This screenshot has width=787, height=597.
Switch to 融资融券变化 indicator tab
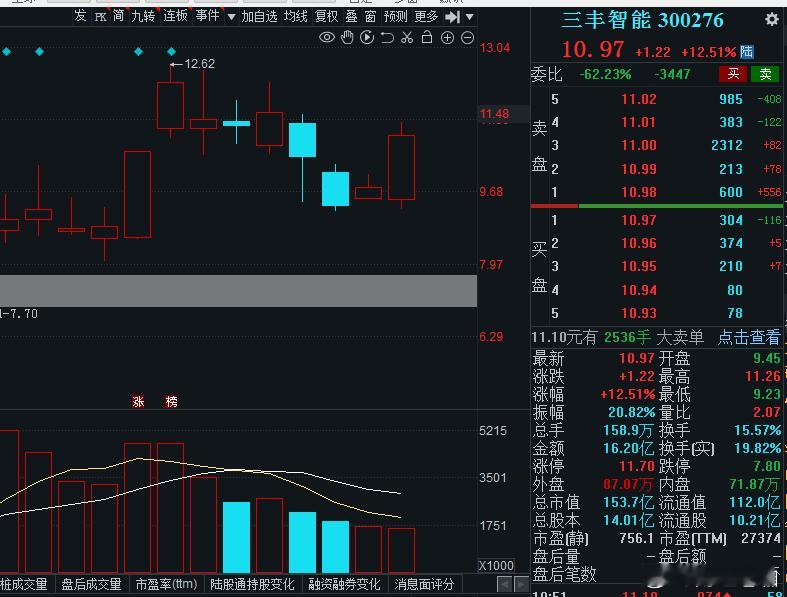tap(344, 584)
